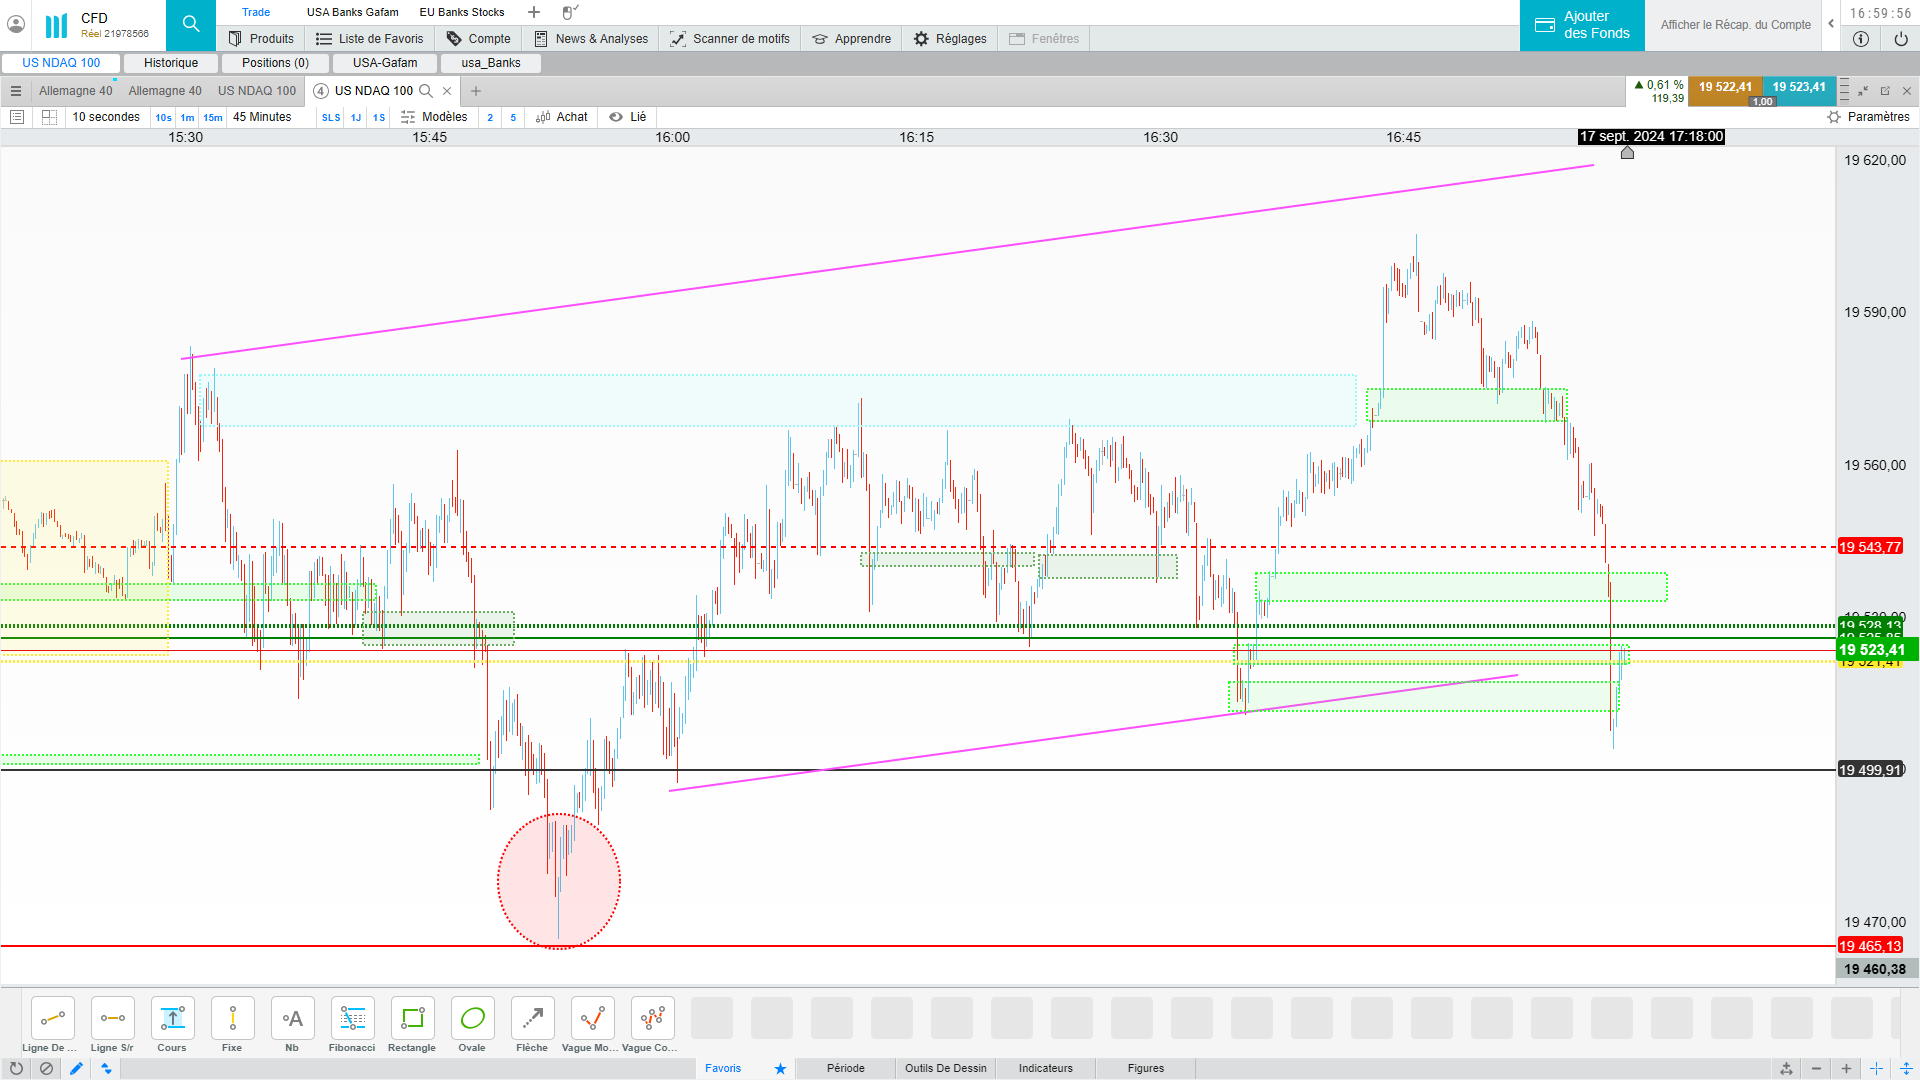Click the search magnifier in teal box
Image resolution: width=1920 pixels, height=1080 pixels.
191,24
